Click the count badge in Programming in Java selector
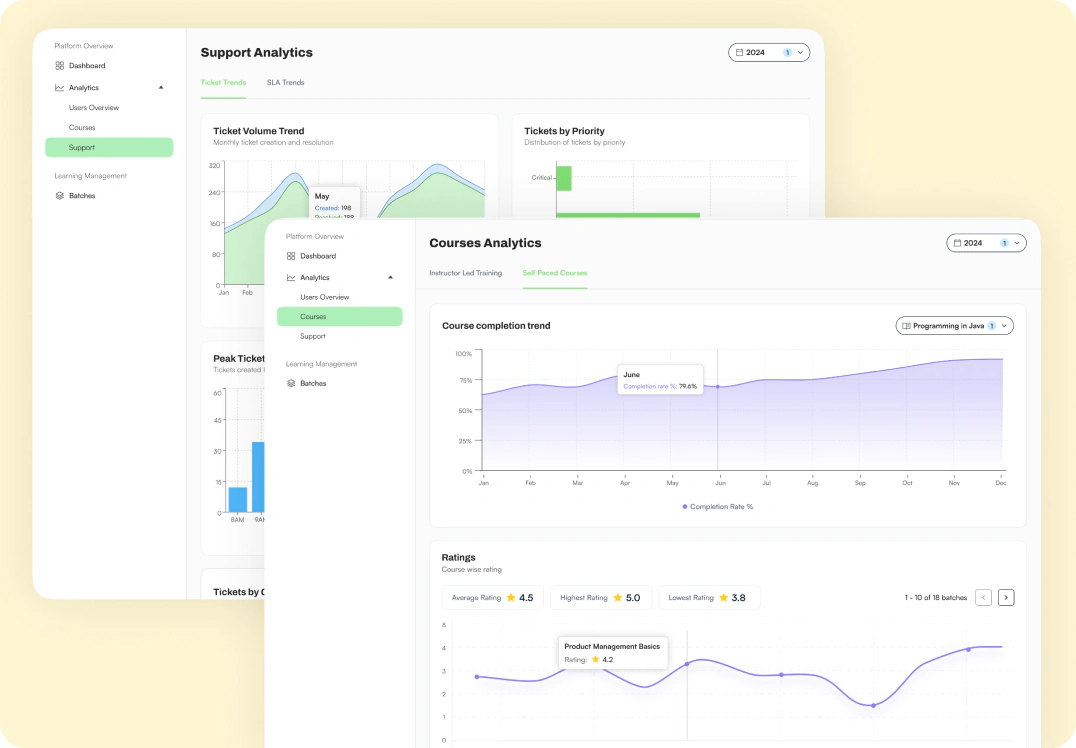The image size is (1076, 748). pos(992,326)
